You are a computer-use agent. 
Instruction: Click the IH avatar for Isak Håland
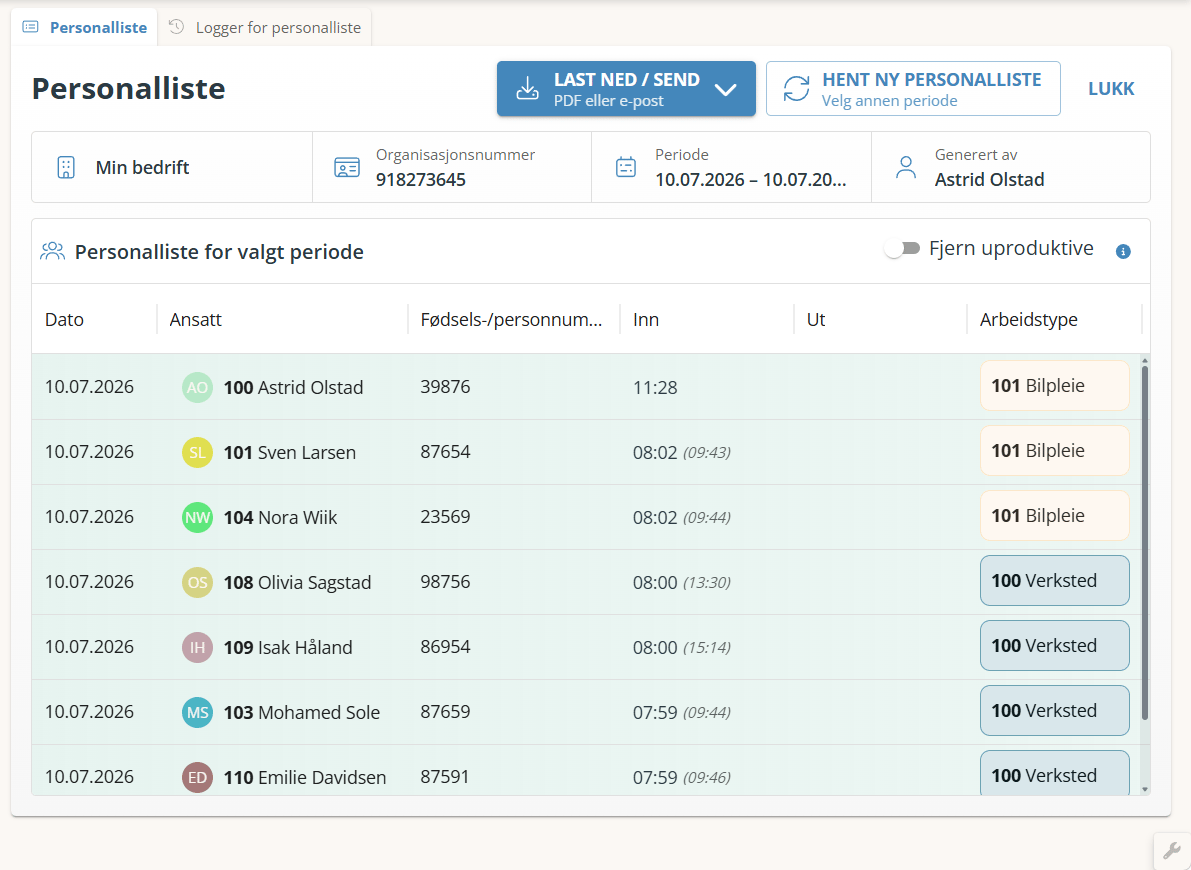197,648
